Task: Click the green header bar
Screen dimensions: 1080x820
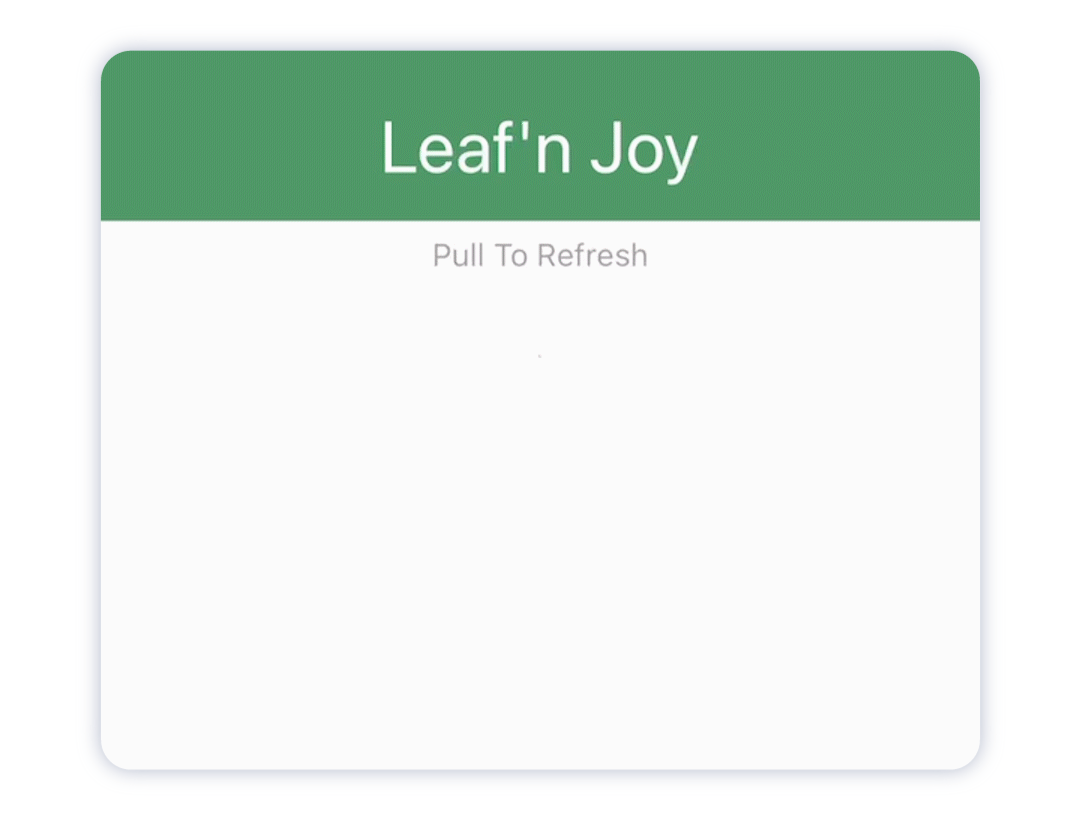Action: [540, 135]
